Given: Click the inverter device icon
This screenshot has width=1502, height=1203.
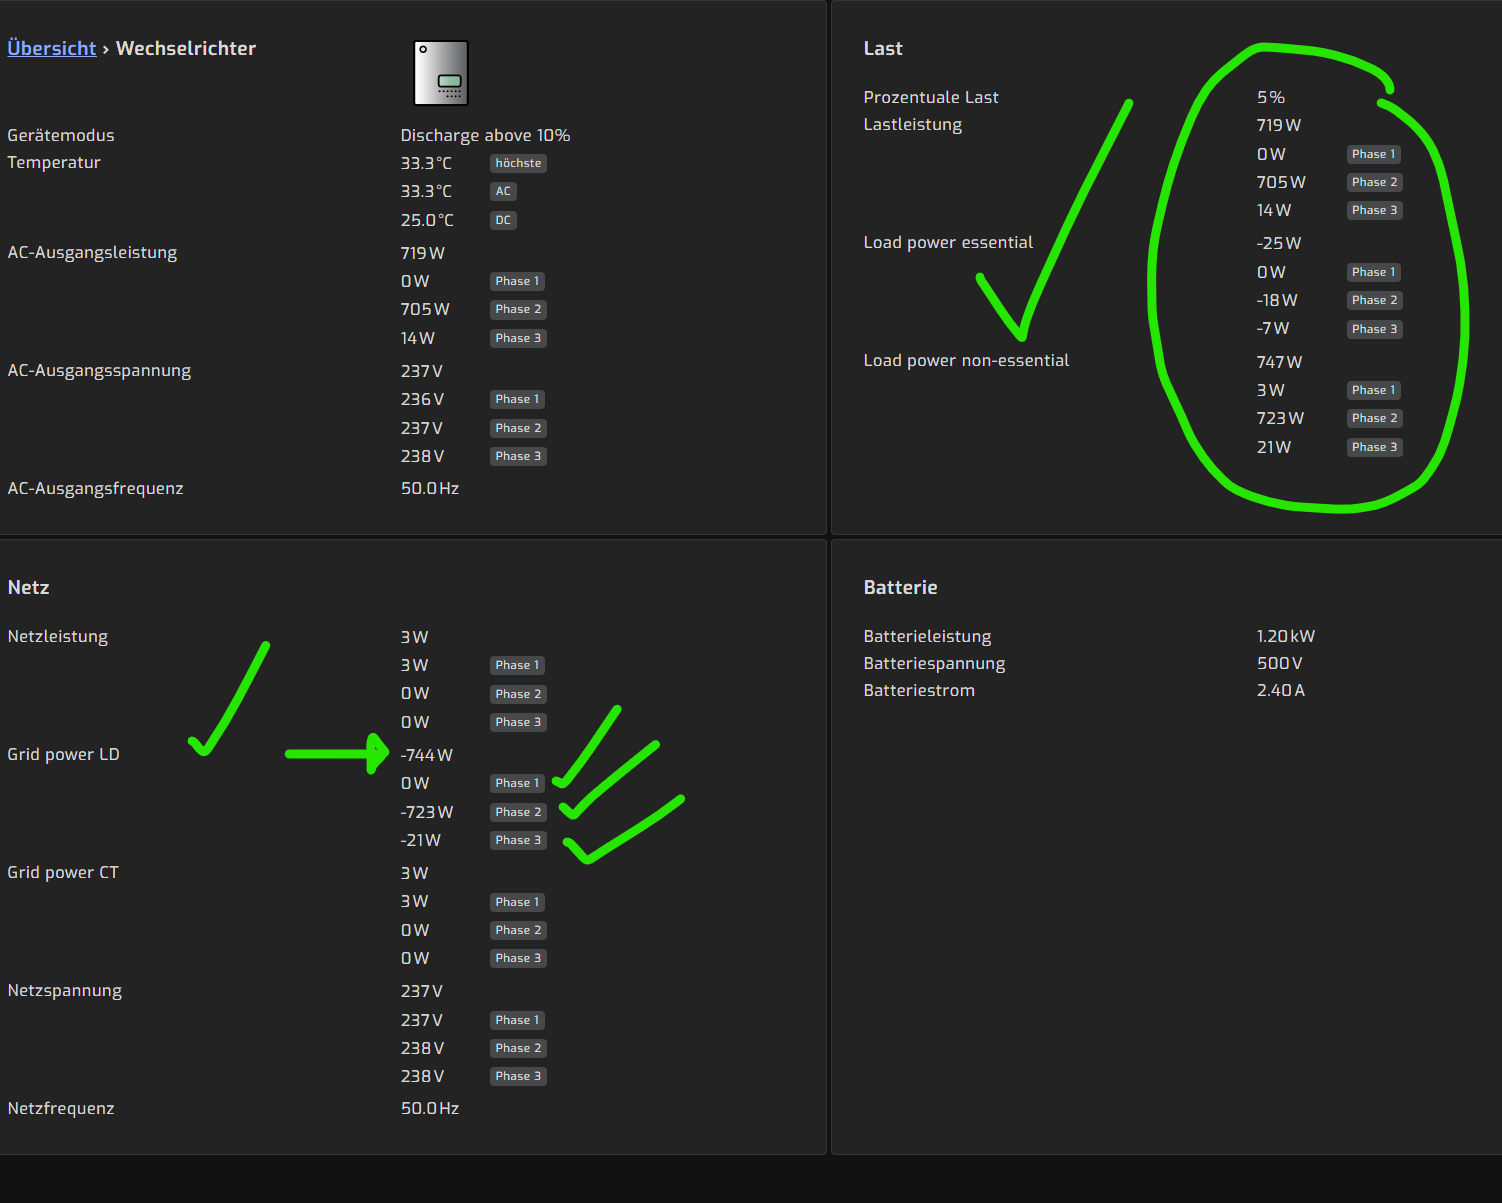Looking at the screenshot, I should coord(441,73).
